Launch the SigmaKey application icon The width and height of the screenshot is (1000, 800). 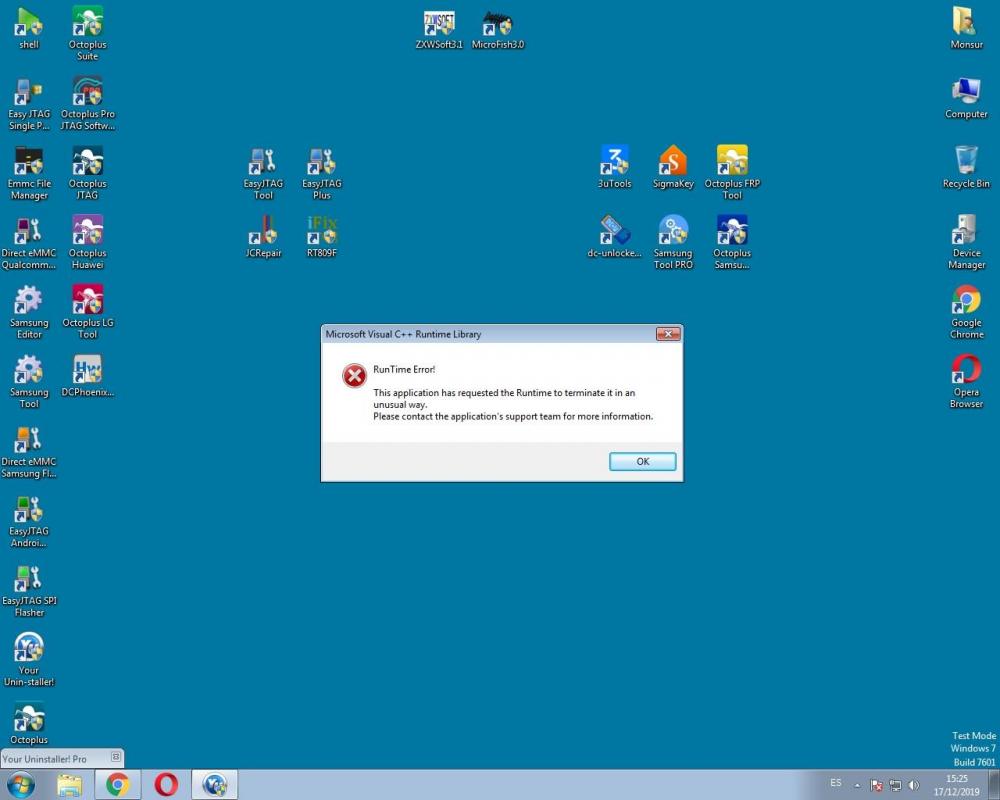[673, 163]
